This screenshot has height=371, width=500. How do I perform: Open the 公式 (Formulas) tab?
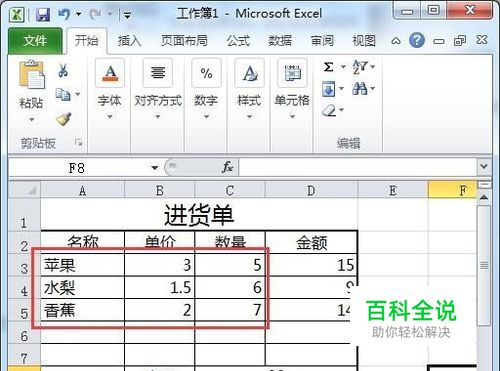tap(238, 41)
